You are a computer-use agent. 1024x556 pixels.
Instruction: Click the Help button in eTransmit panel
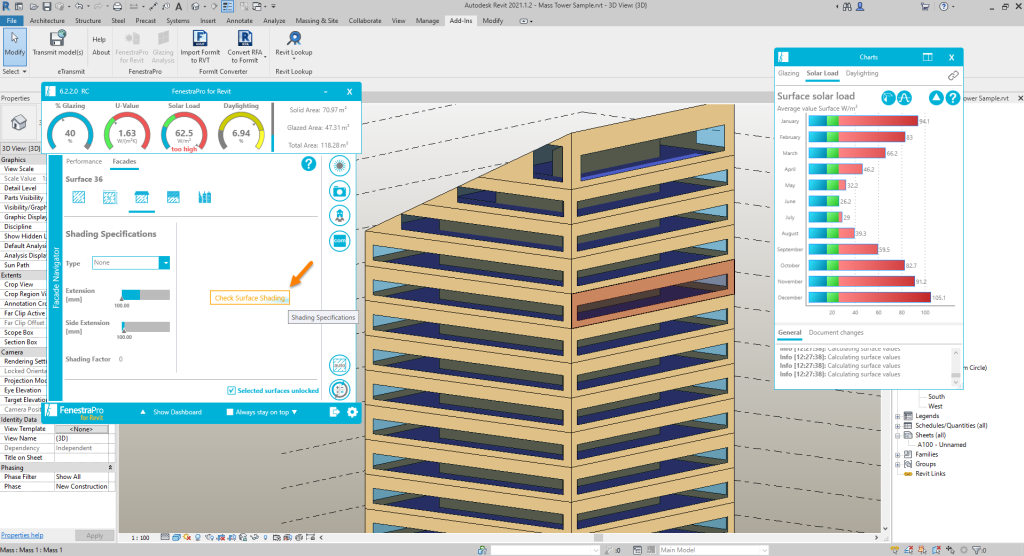coord(99,39)
